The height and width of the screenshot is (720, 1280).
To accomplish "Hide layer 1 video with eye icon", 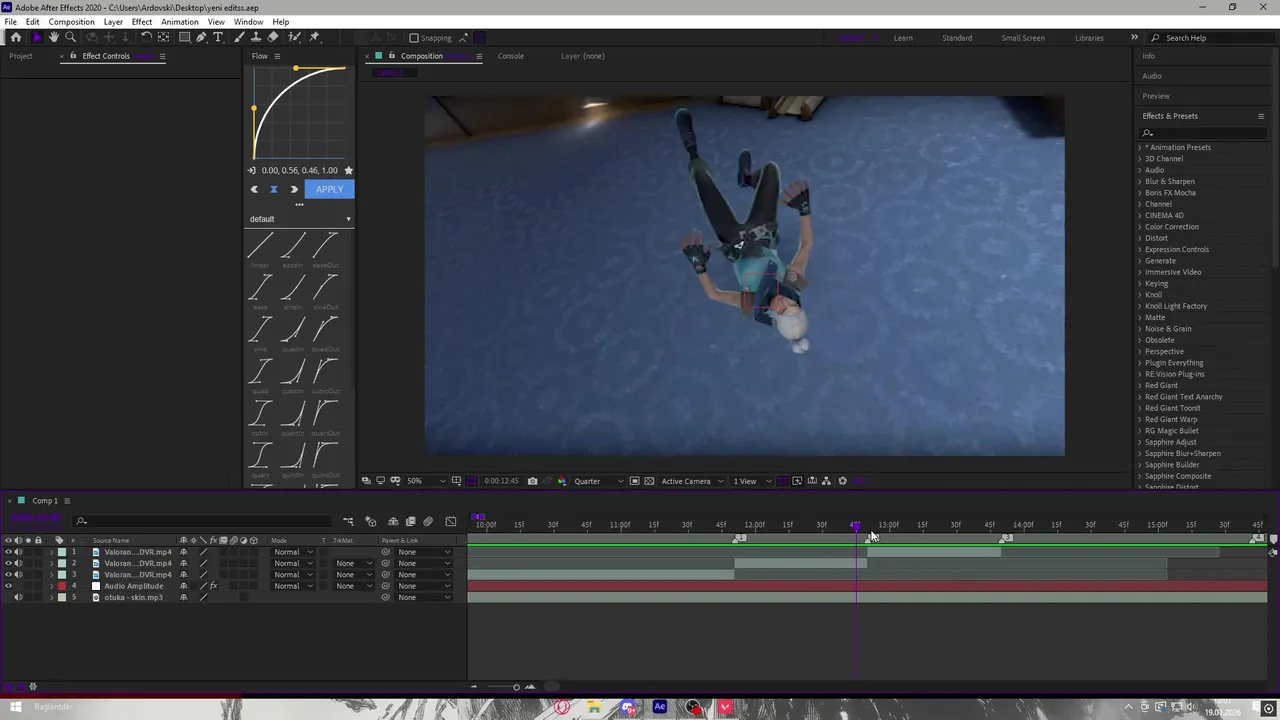I will click(x=9, y=552).
